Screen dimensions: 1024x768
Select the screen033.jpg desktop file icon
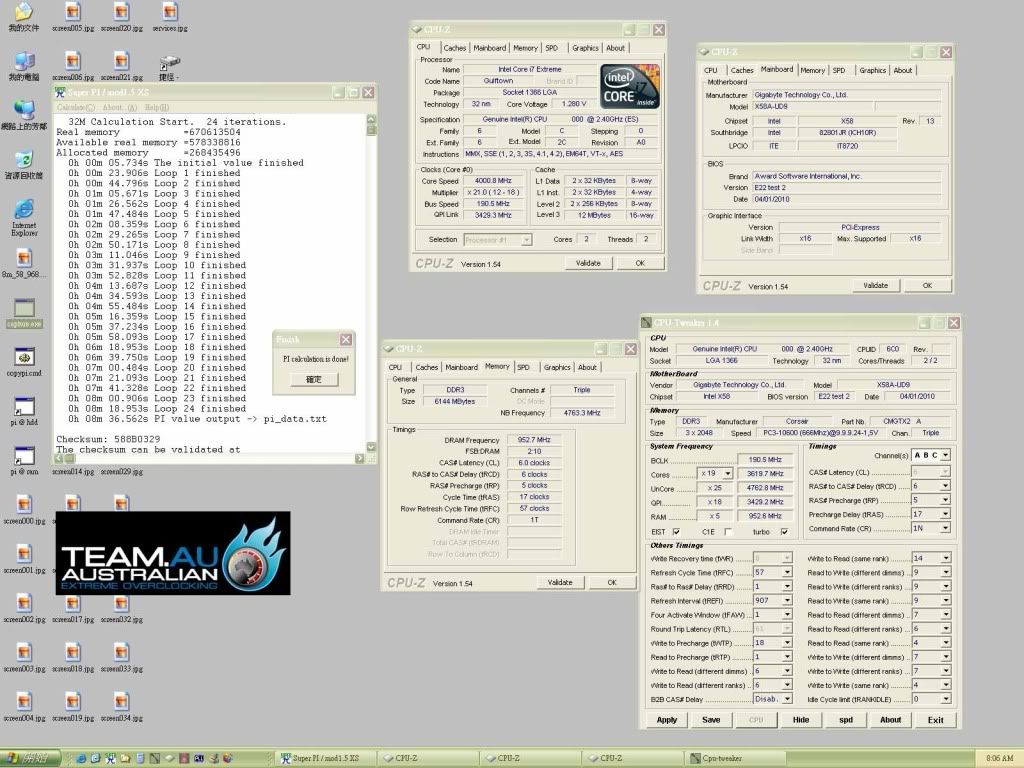121,658
